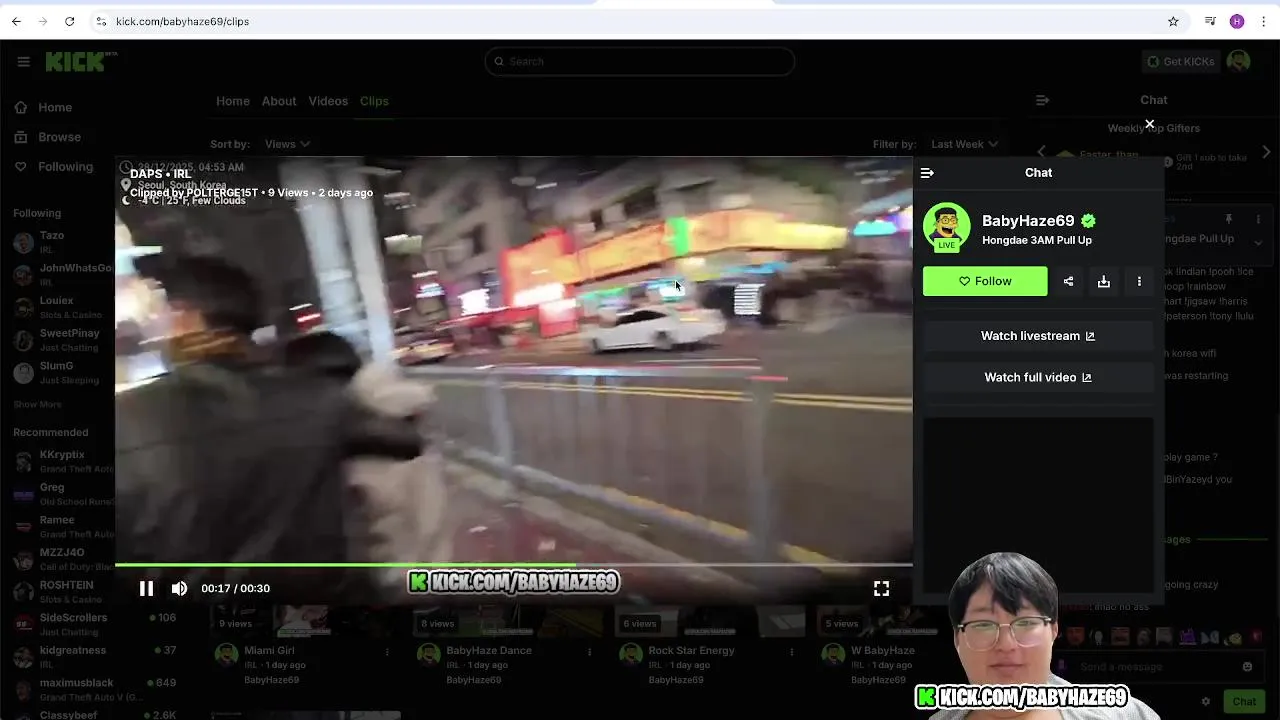
Task: Expand pinned message chevron in chat
Action: [x=1258, y=243]
